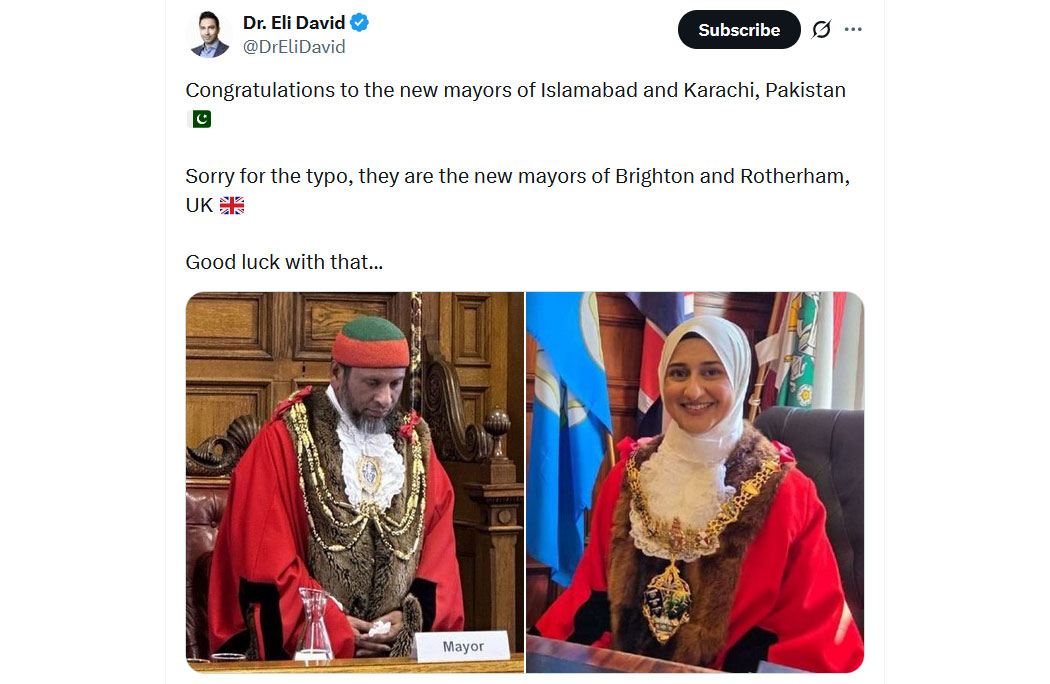Open the three-dot more options menu
The height and width of the screenshot is (684, 1050).
(x=853, y=29)
